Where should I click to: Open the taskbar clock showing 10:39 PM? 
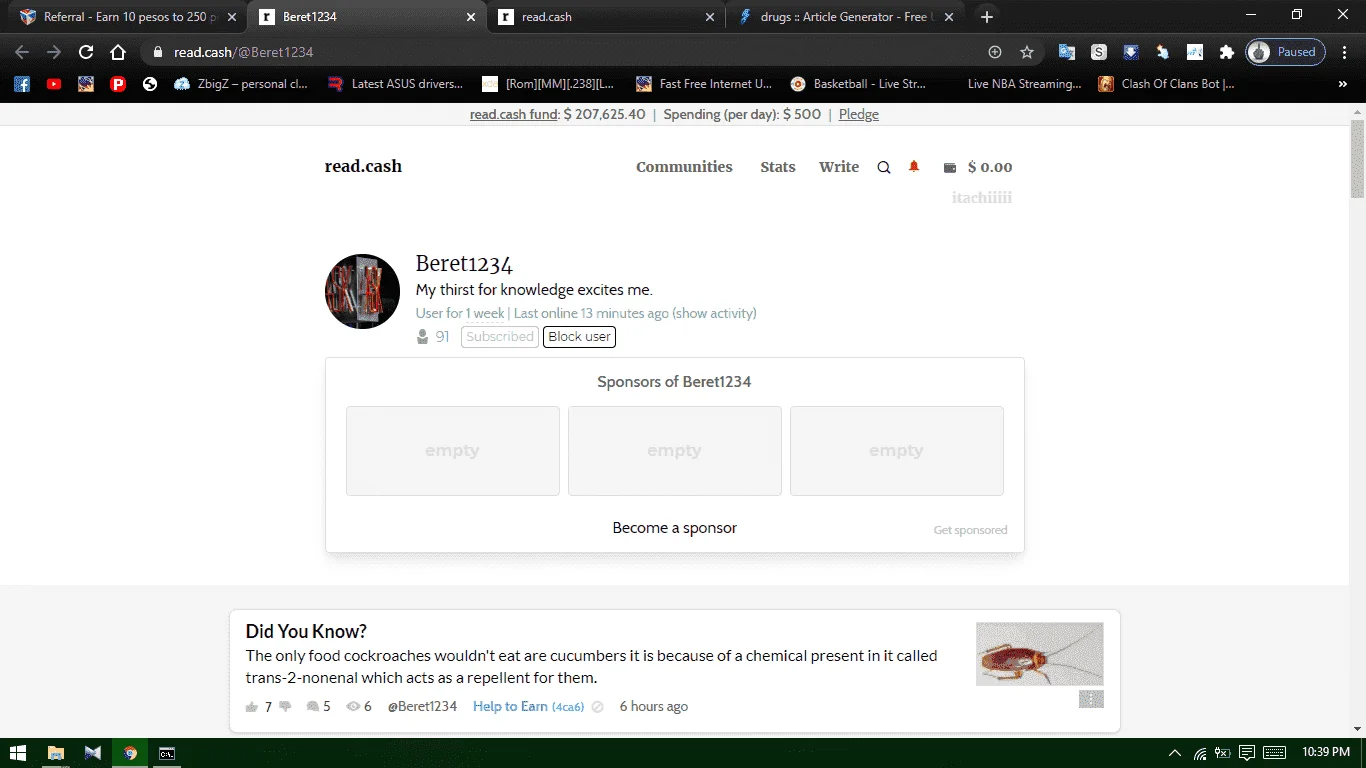coord(1326,753)
